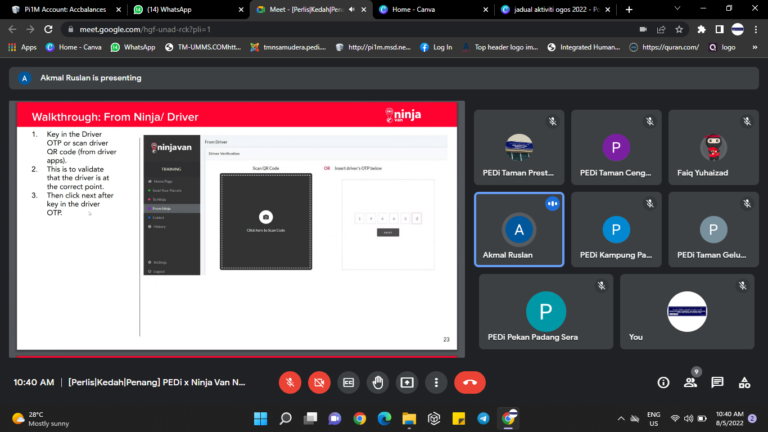Open the Windows Start menu

coord(261,418)
